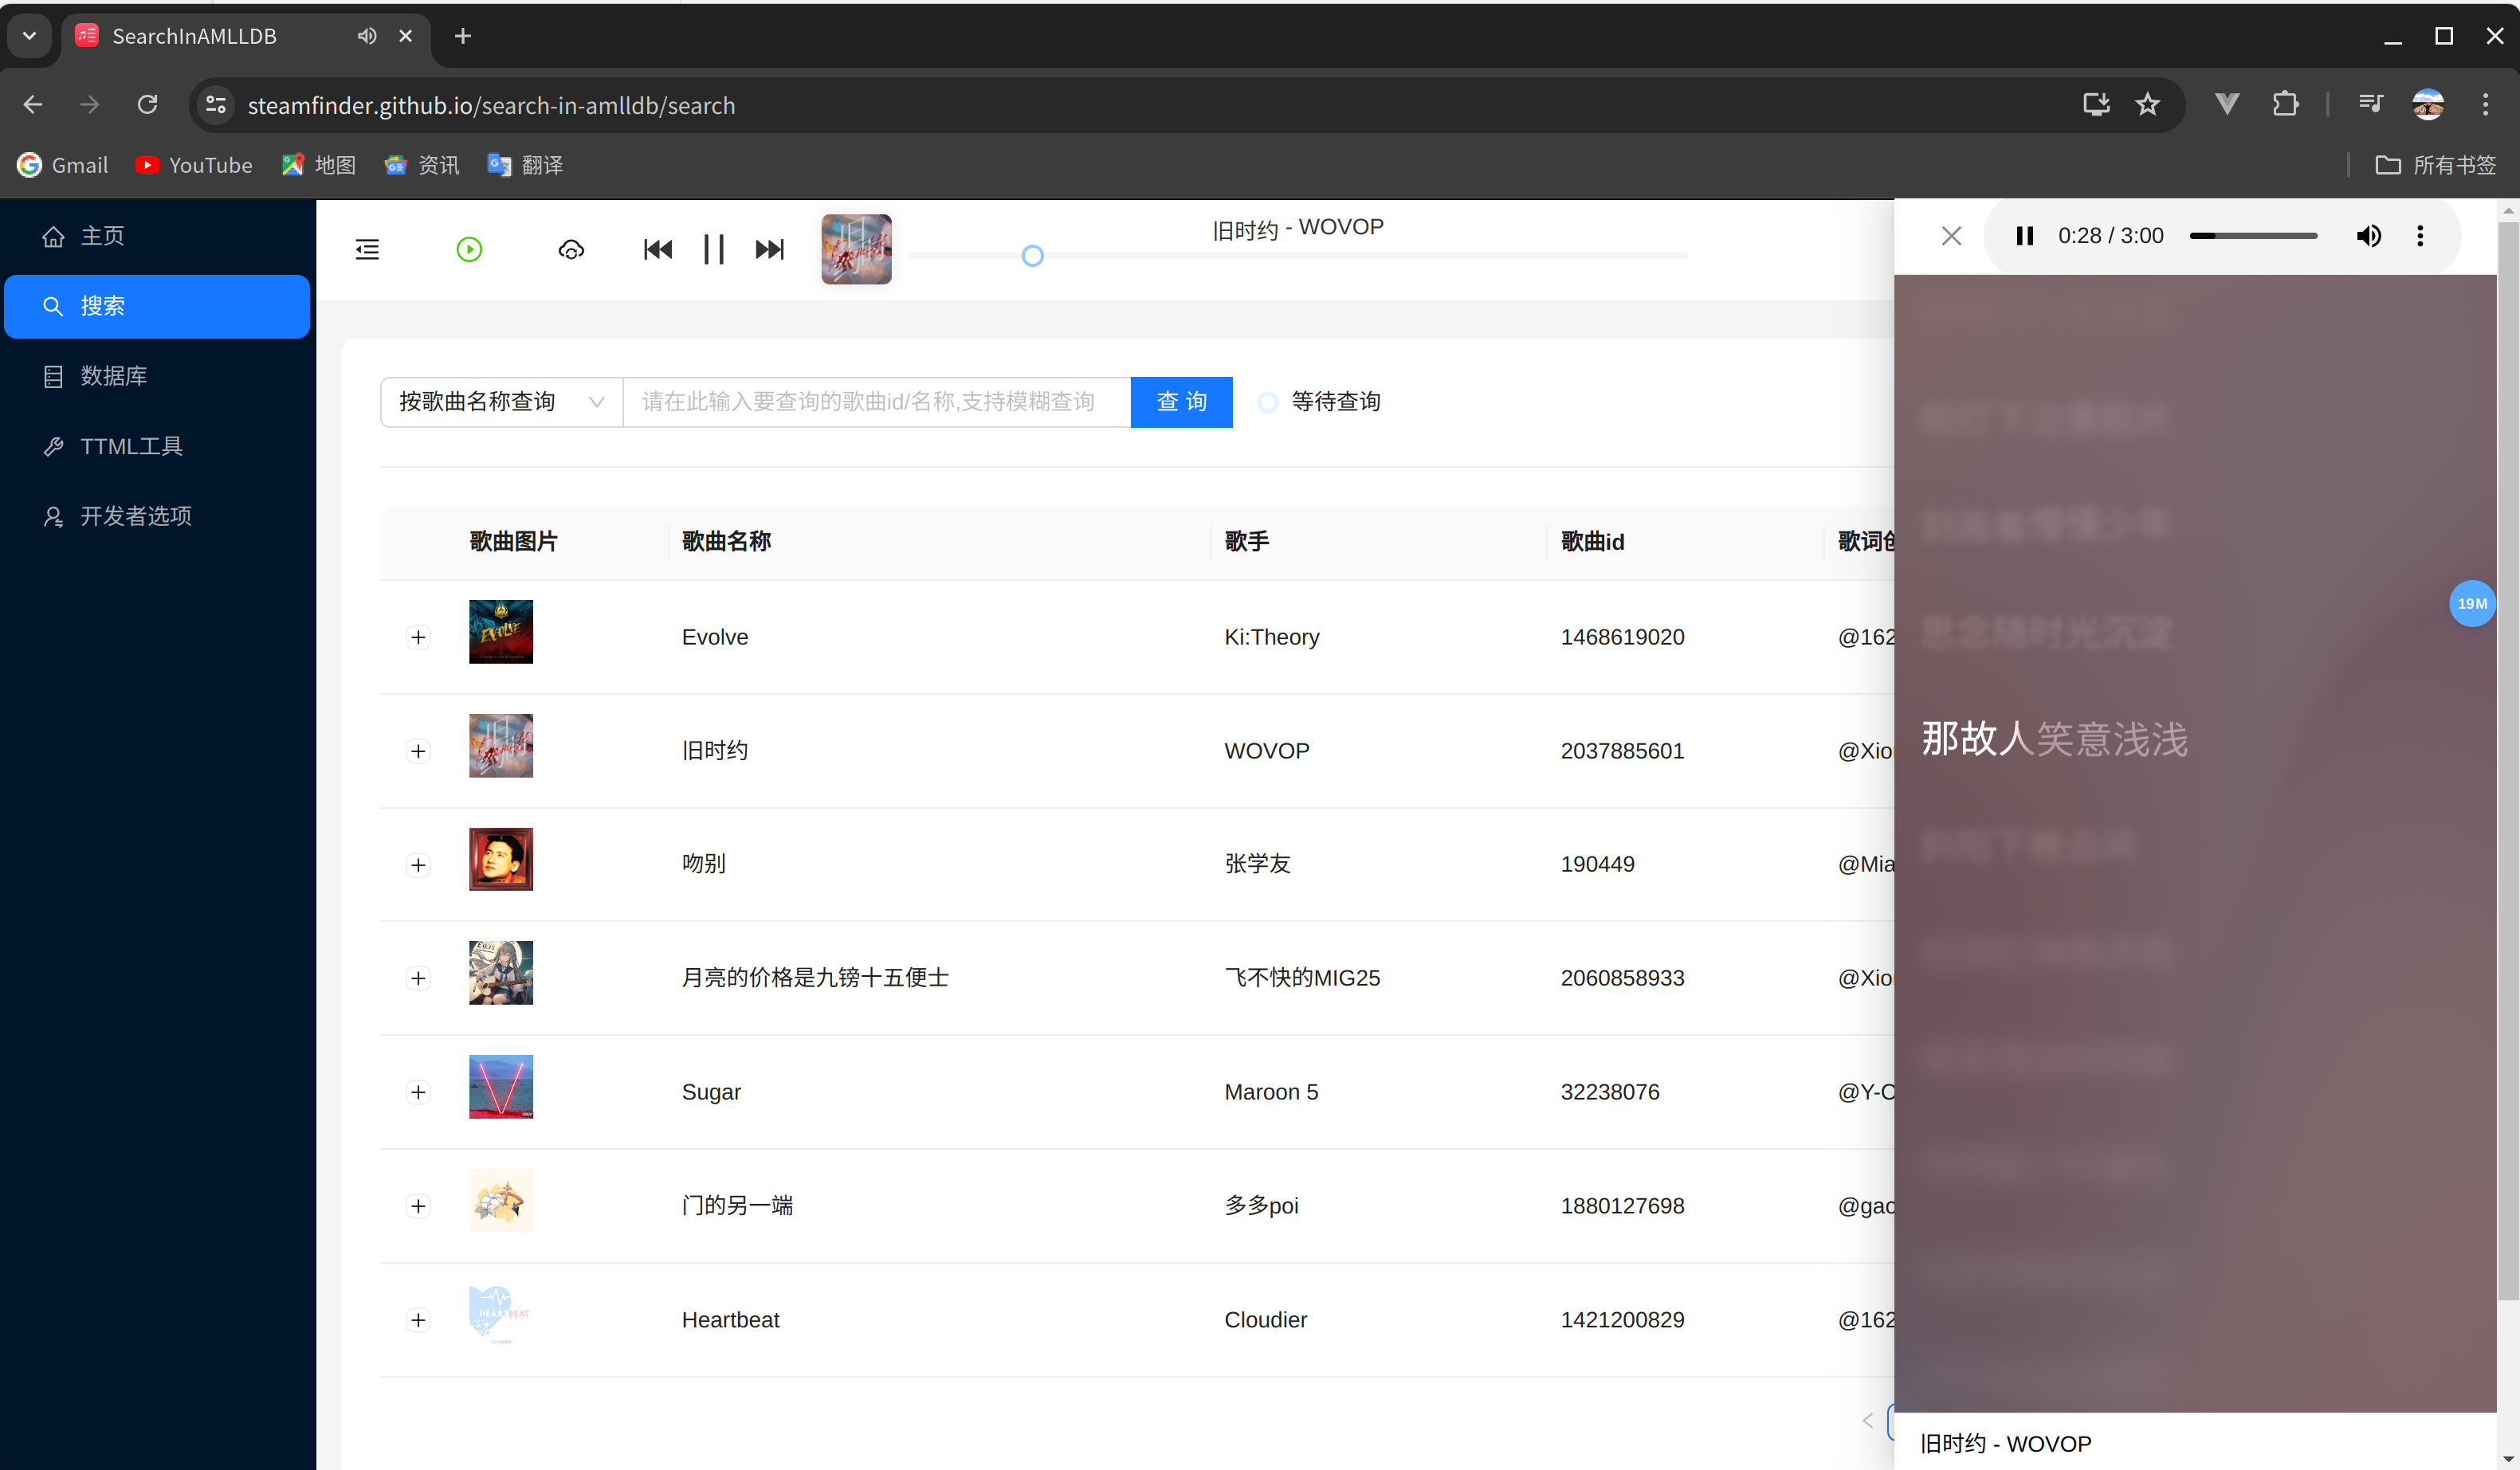Expand the Sugar song row
Viewport: 2520px width, 1470px height.
coord(418,1092)
